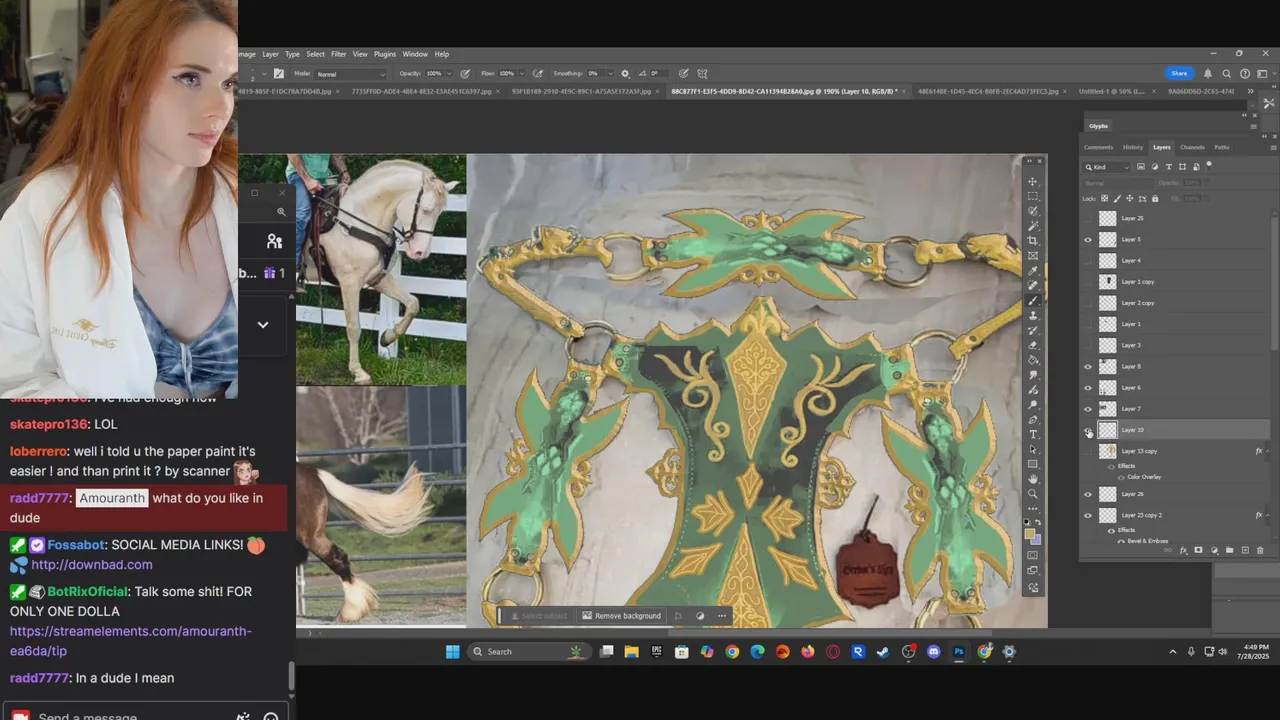Select the Eraser tool
The height and width of the screenshot is (720, 1280).
pyautogui.click(x=1033, y=345)
